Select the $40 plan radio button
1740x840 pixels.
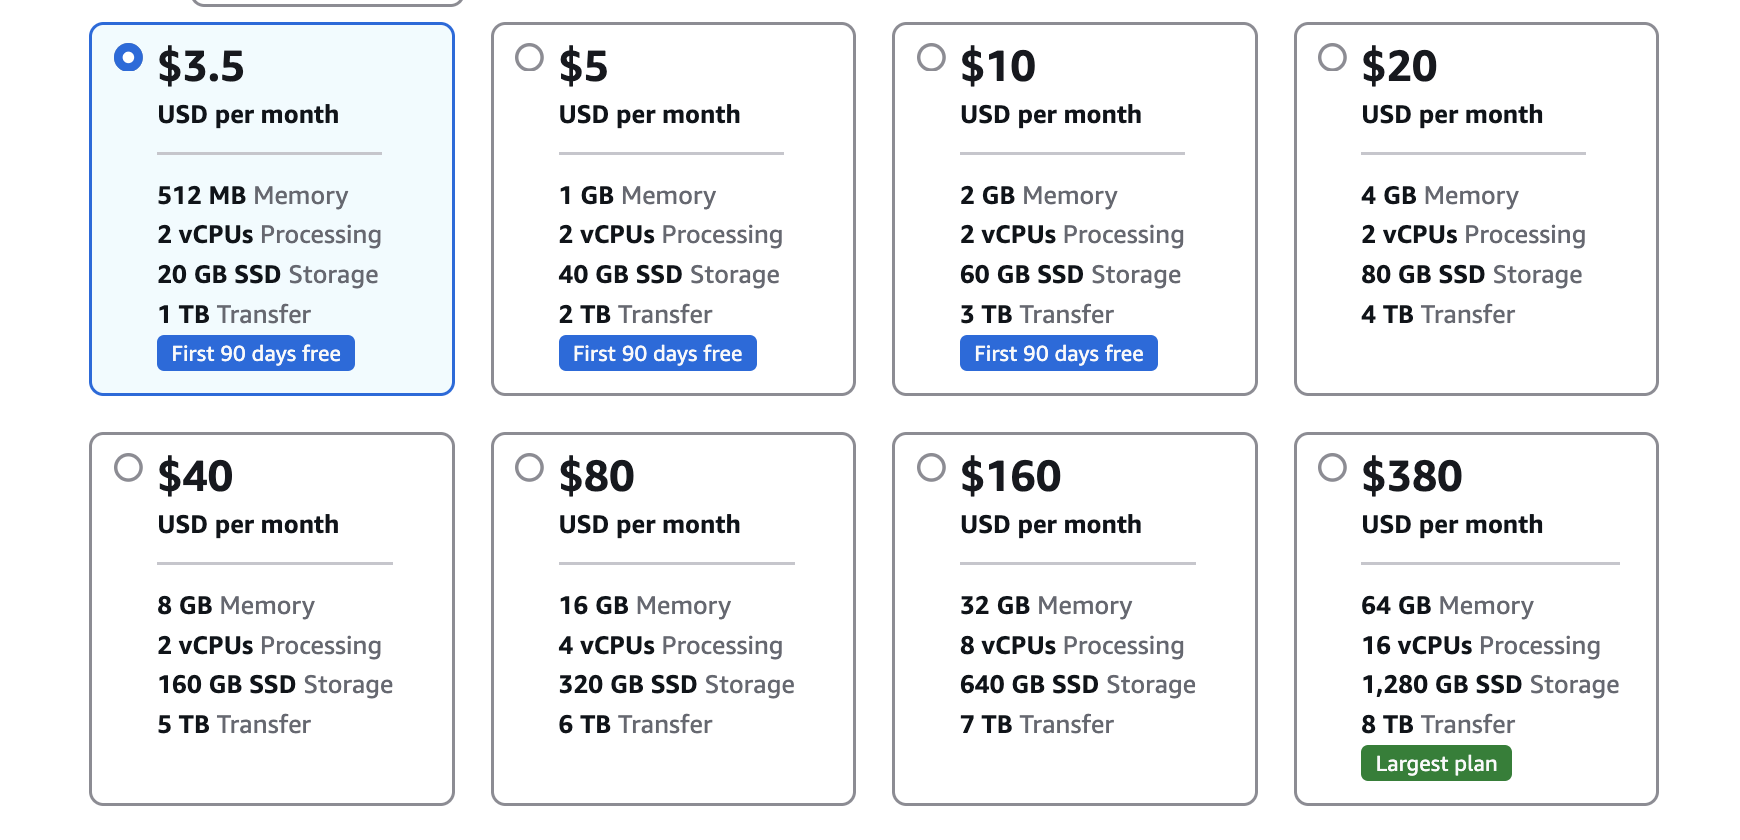129,468
